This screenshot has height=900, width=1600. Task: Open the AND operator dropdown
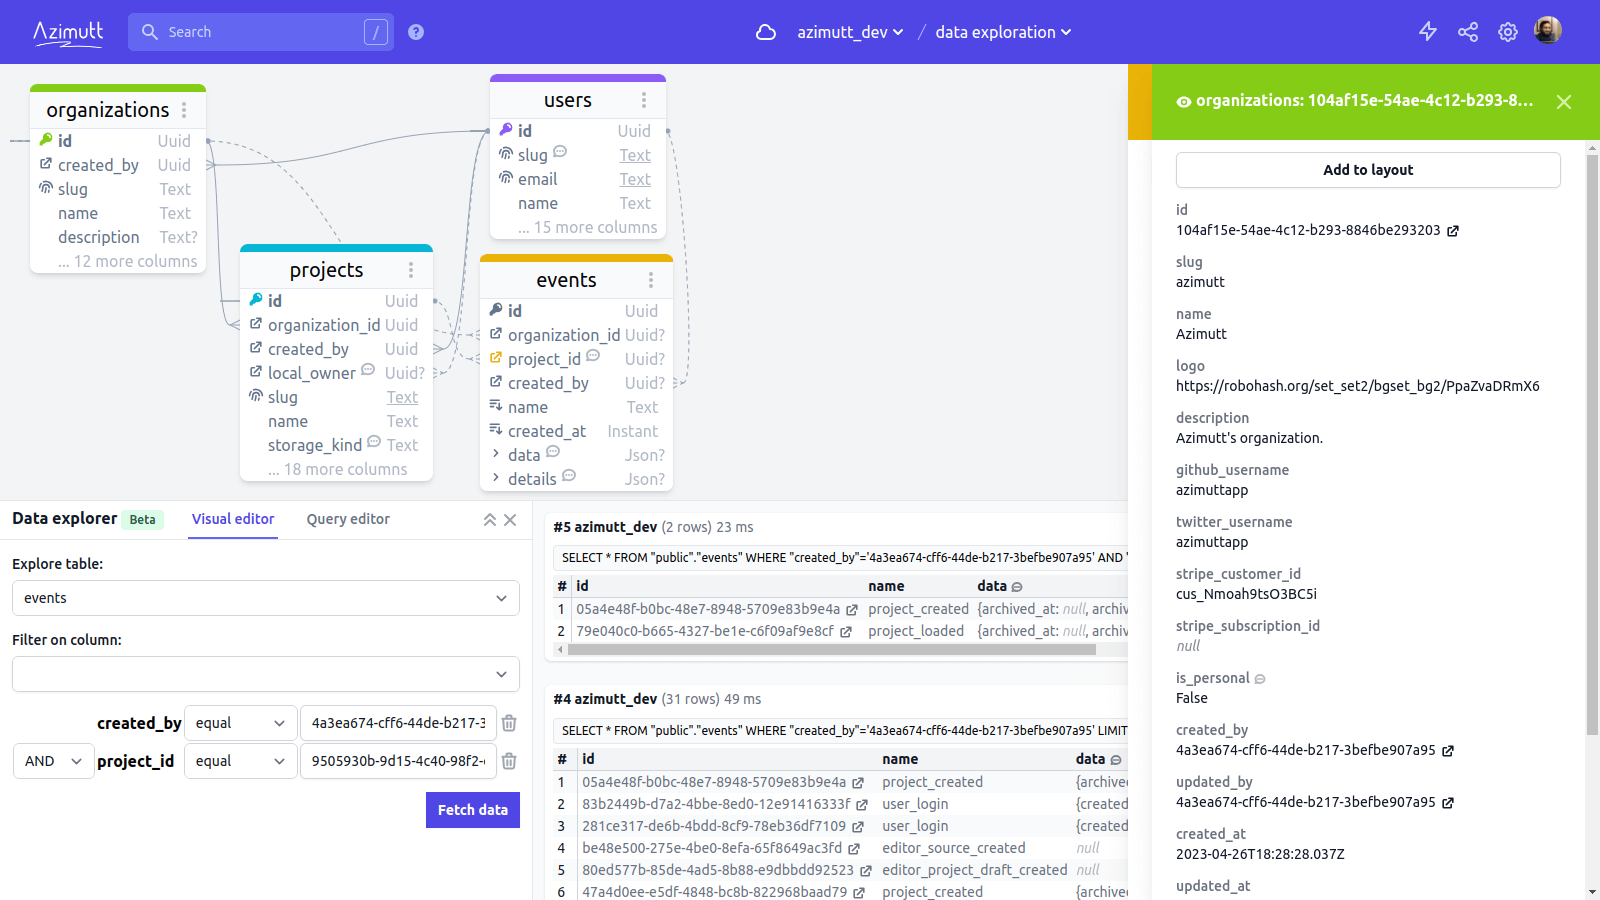pyautogui.click(x=53, y=761)
